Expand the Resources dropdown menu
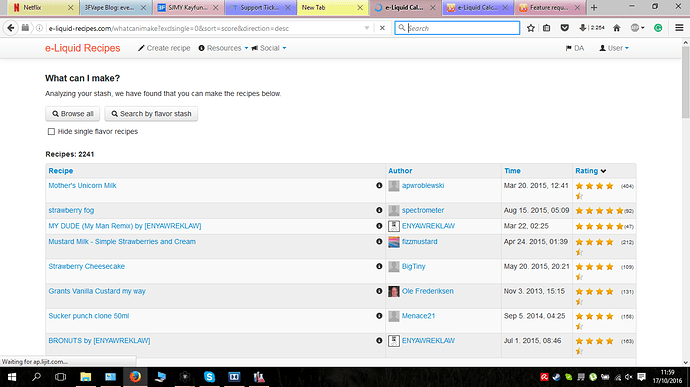 tap(224, 48)
